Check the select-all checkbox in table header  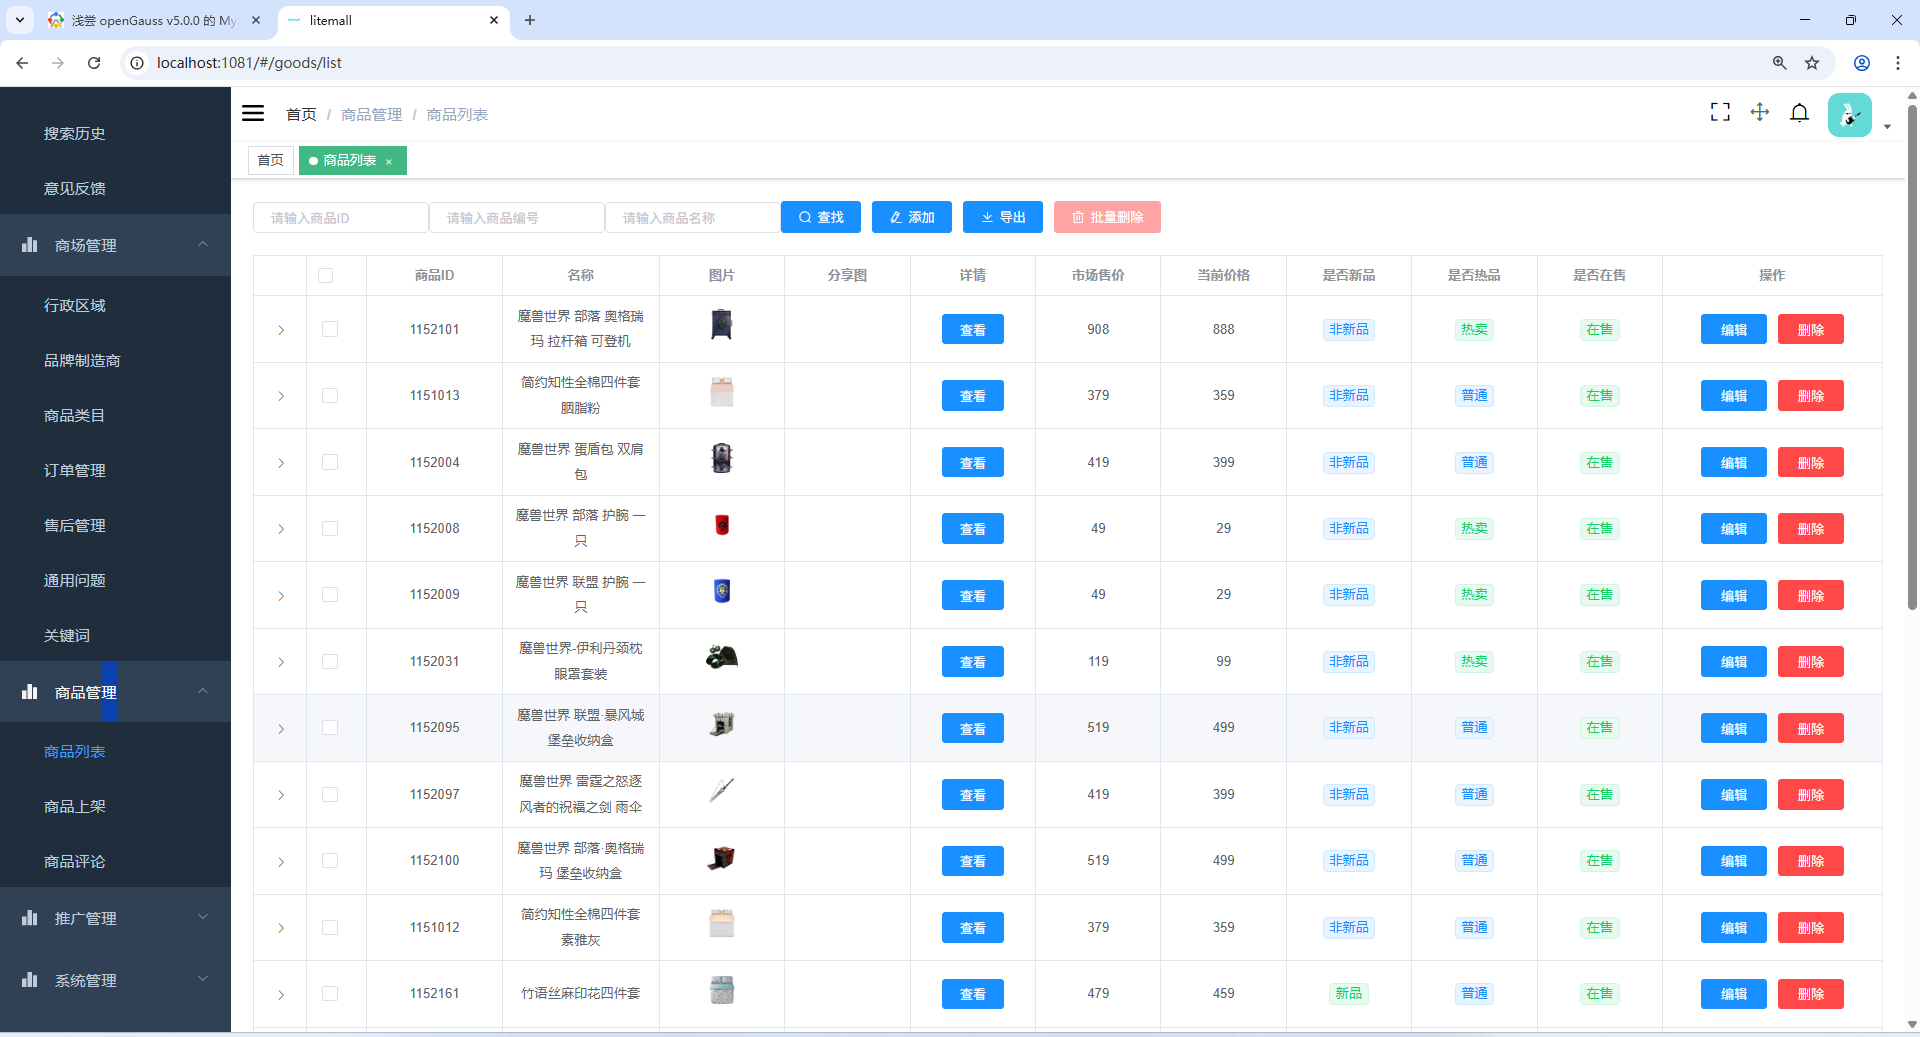(325, 275)
